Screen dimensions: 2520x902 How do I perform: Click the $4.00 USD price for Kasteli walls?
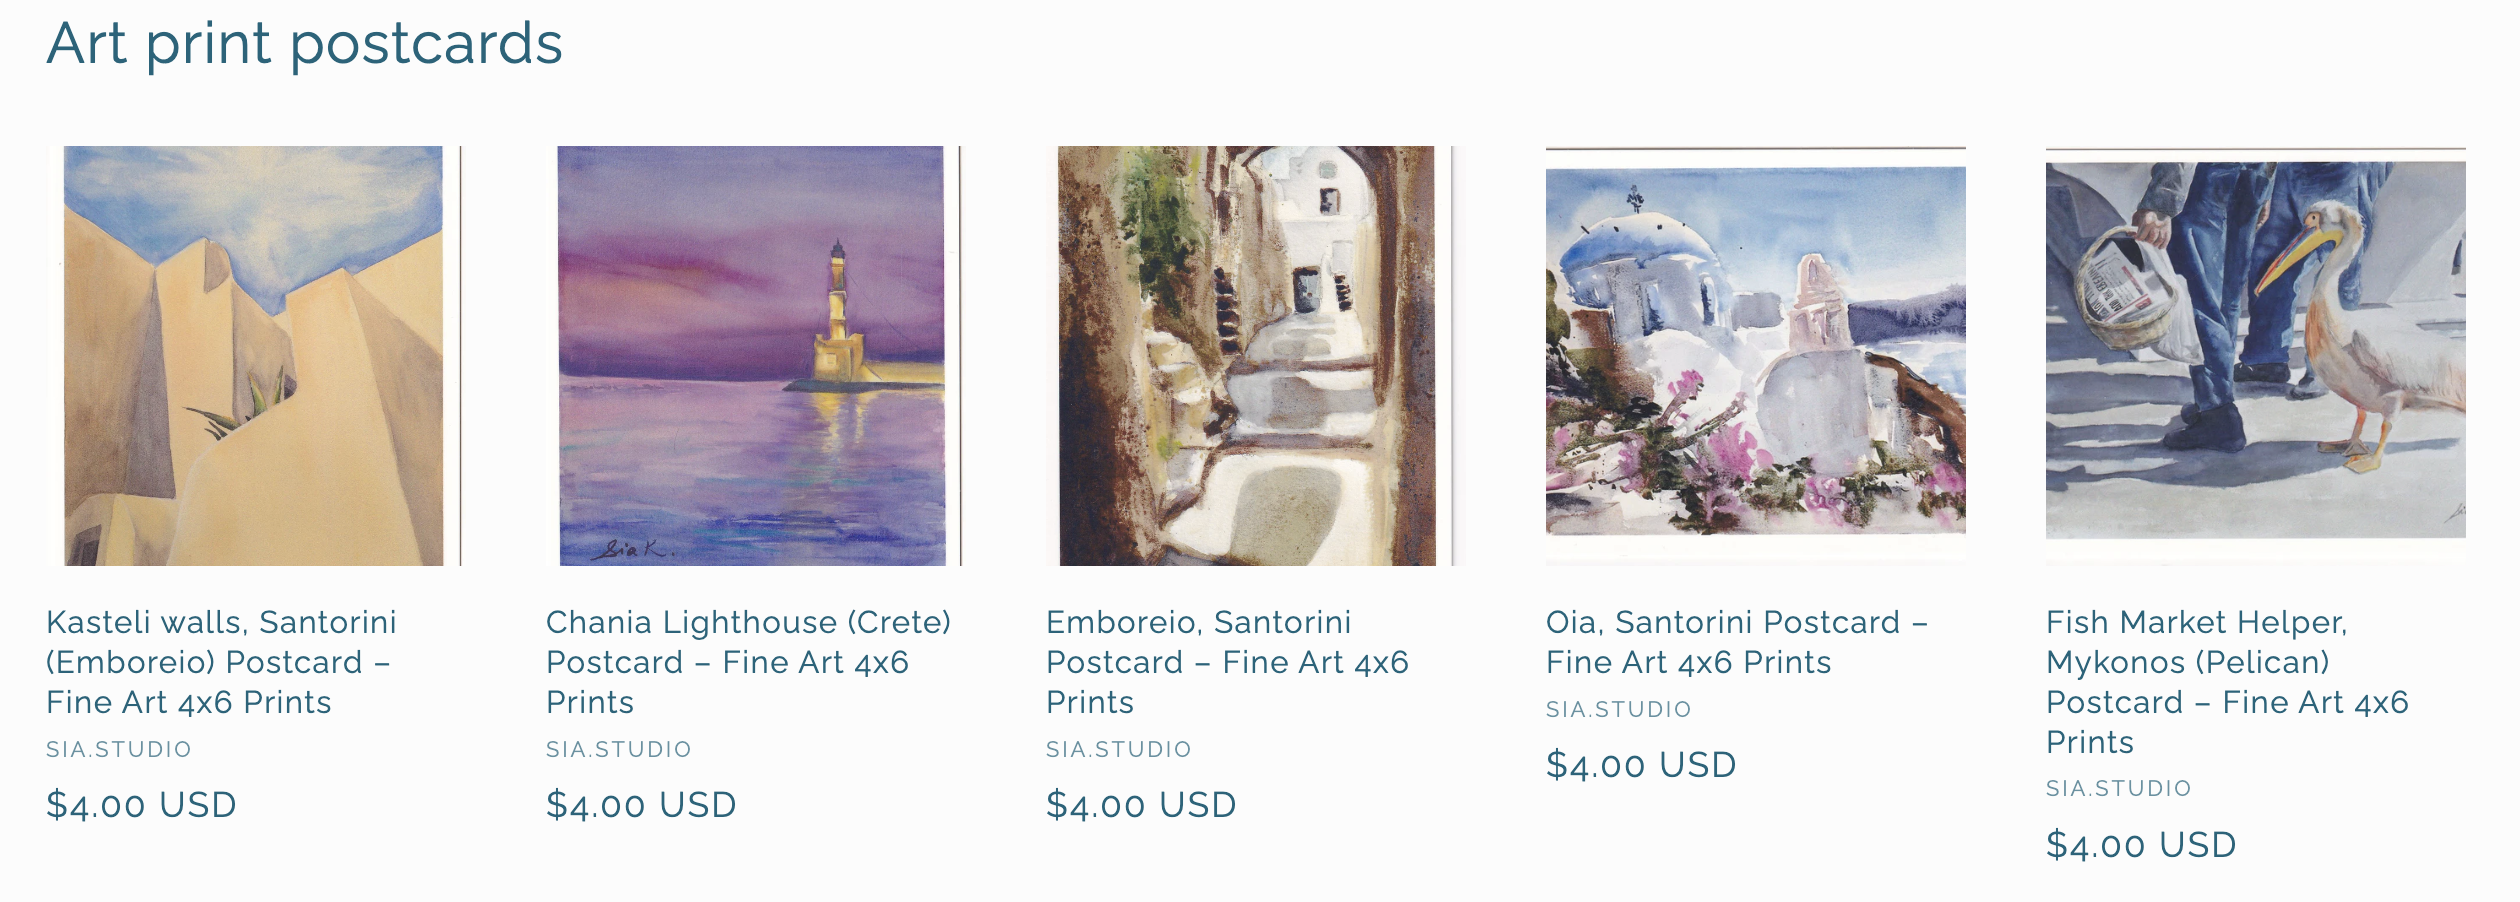coord(141,805)
